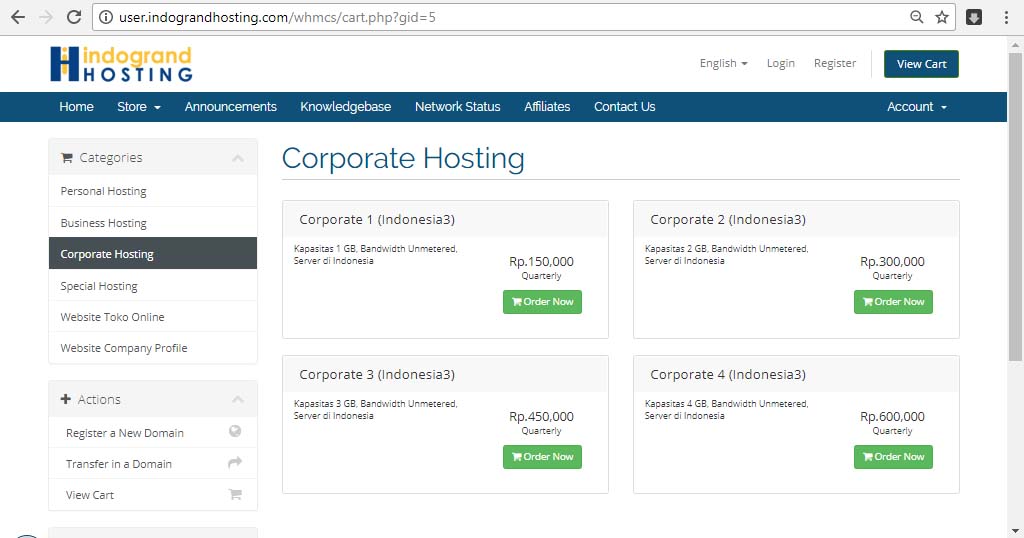Image resolution: width=1024 pixels, height=538 pixels.
Task: Click the globe icon beside Register a New Domain
Action: (235, 432)
